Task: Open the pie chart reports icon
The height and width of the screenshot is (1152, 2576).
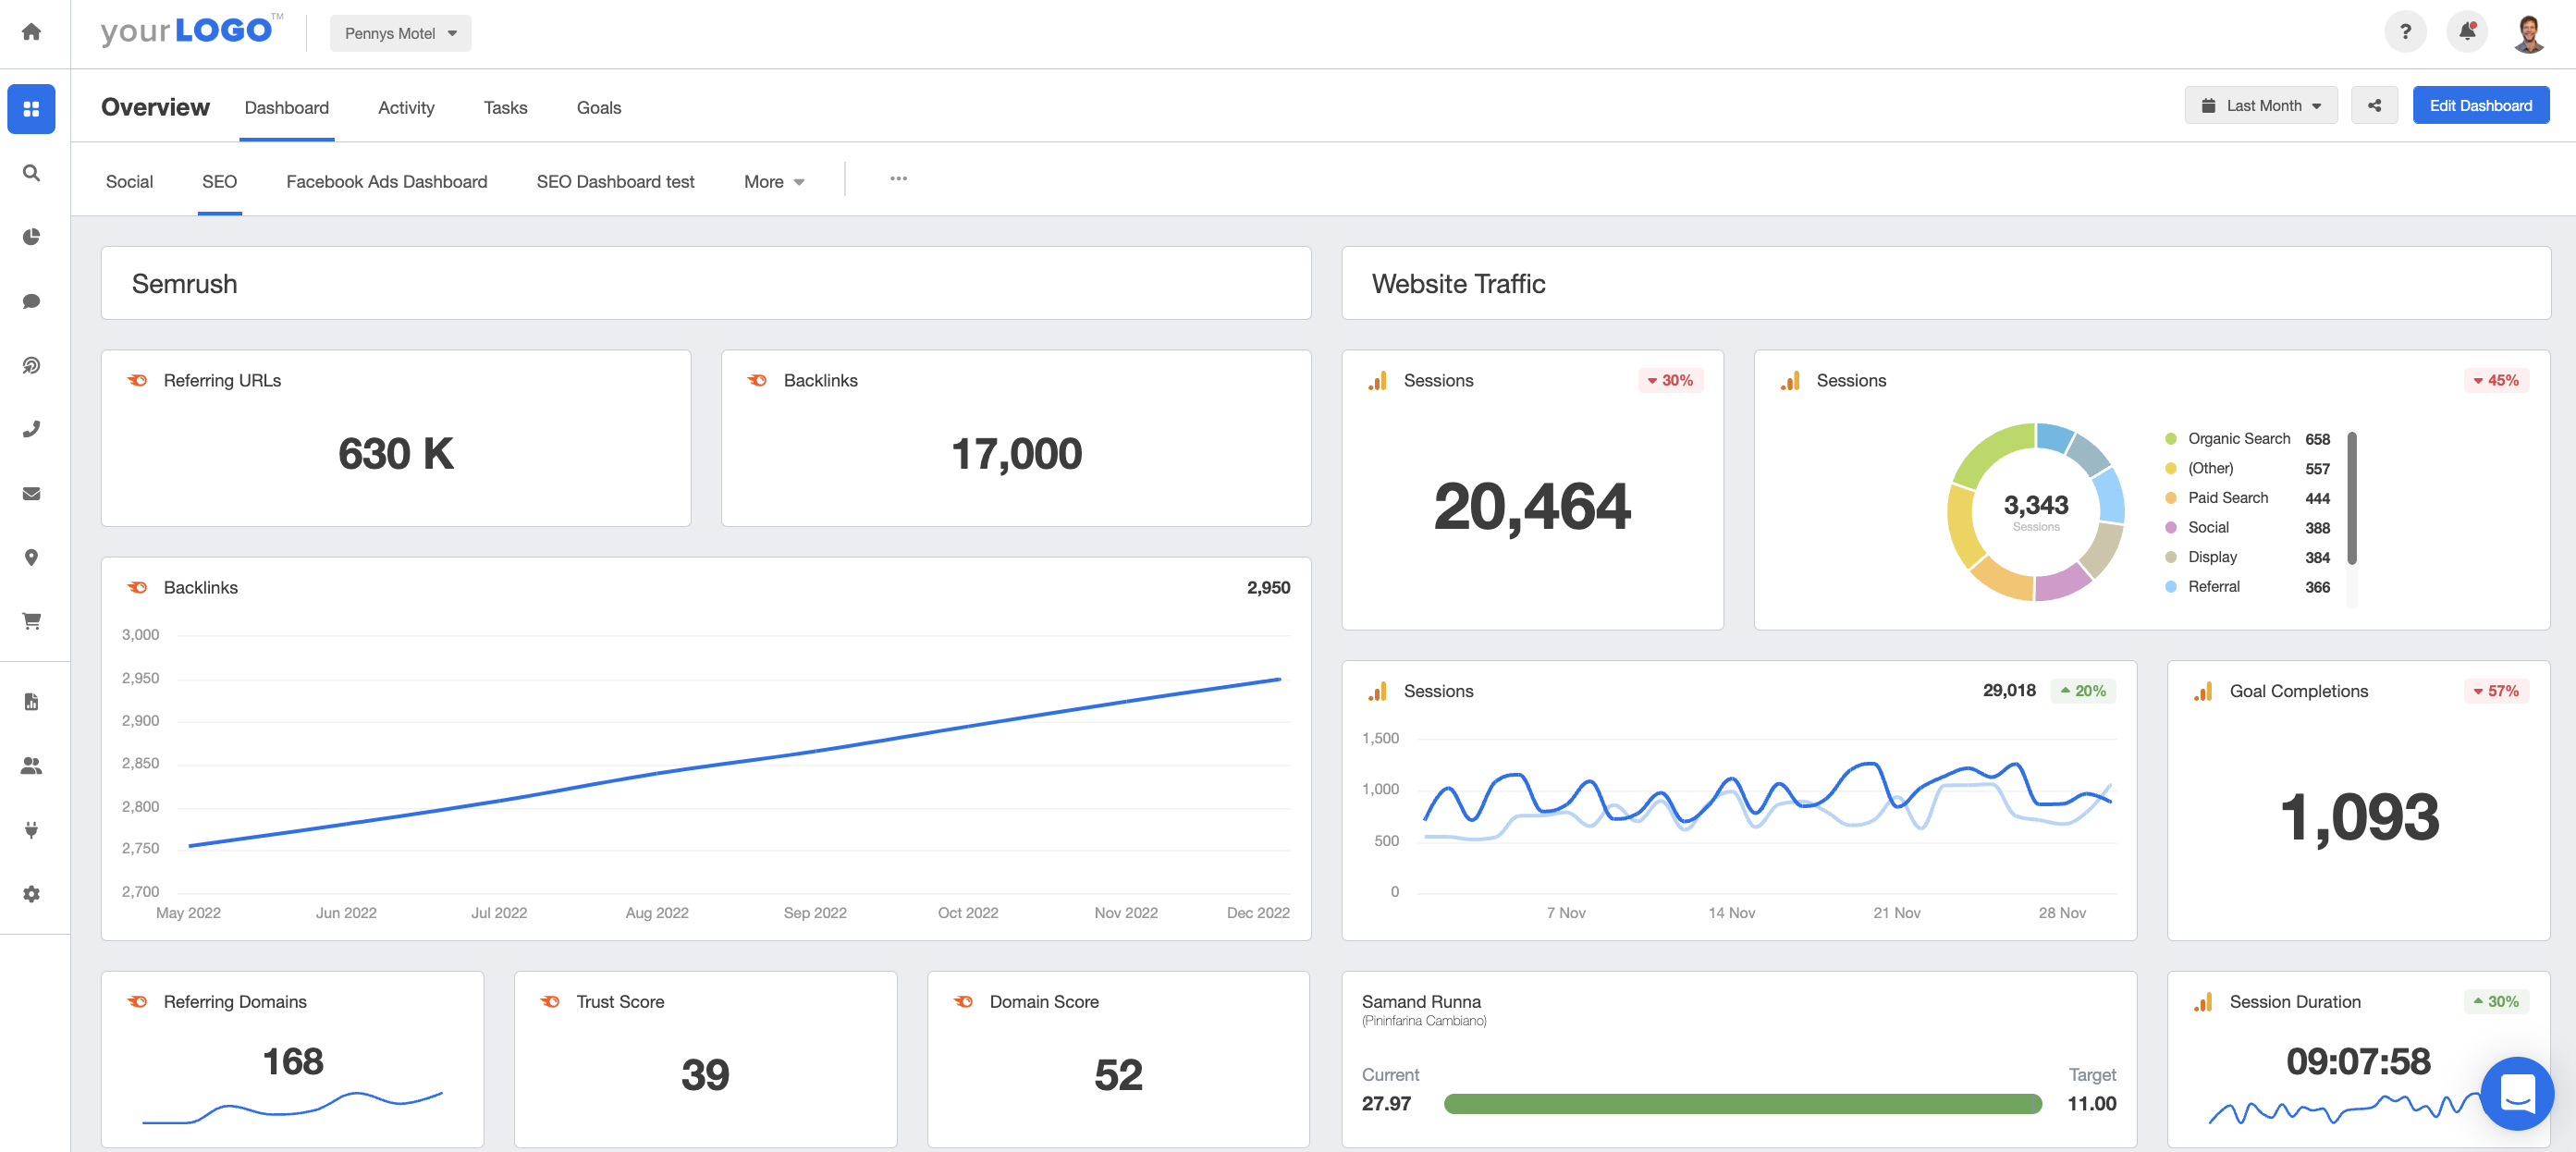Action: pyautogui.click(x=31, y=237)
